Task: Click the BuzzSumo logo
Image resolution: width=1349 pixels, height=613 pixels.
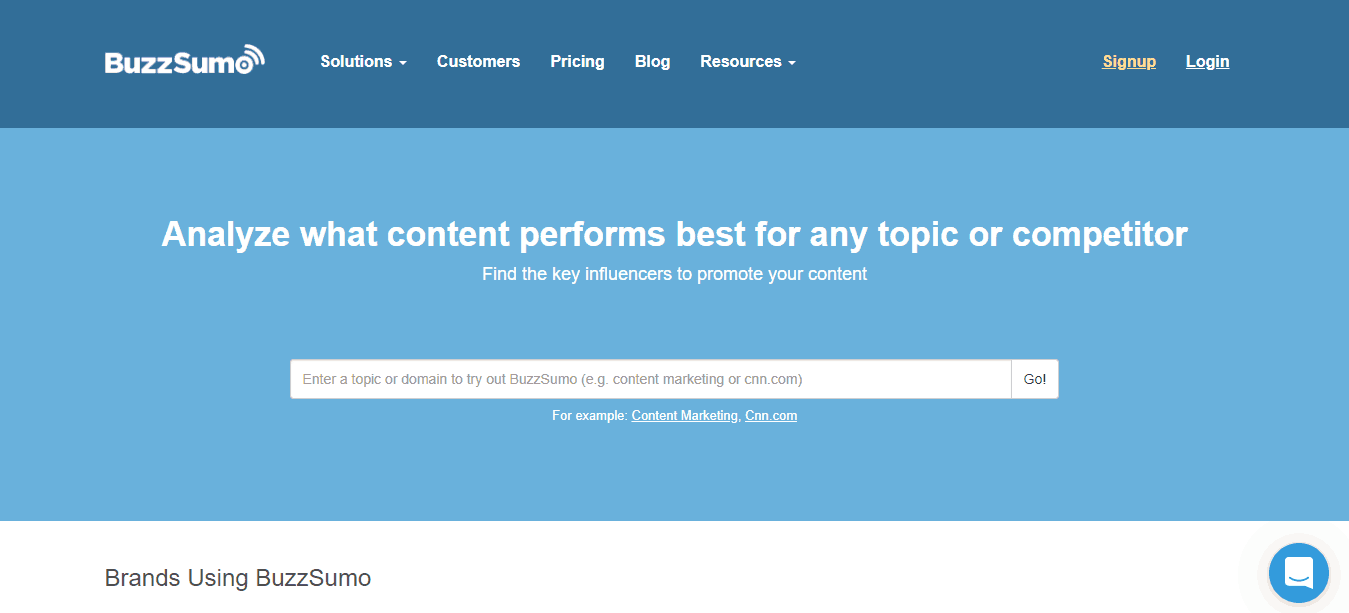Action: pyautogui.click(x=185, y=60)
